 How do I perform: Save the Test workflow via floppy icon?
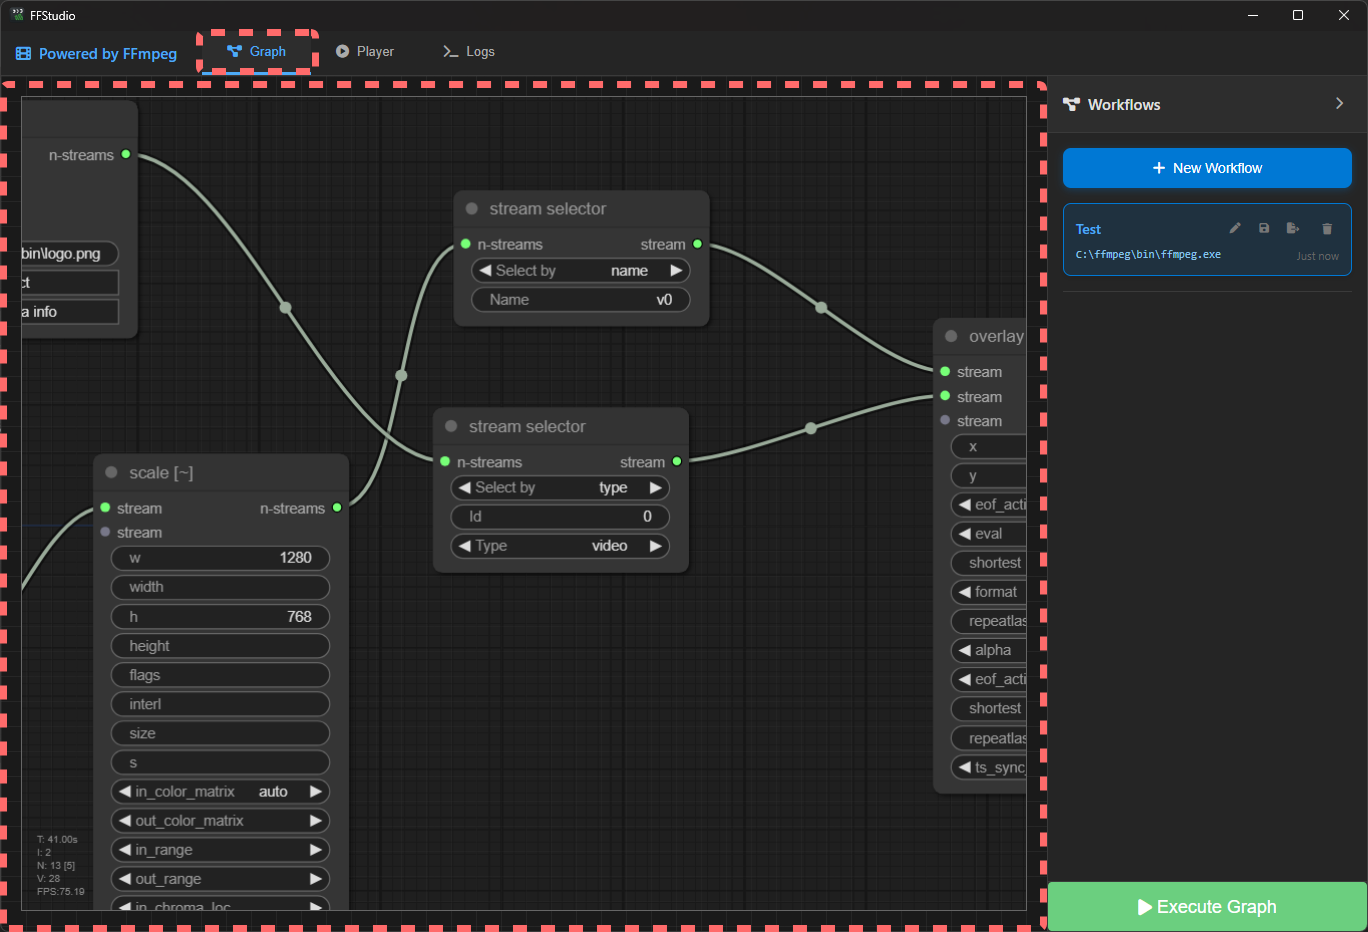[1264, 228]
